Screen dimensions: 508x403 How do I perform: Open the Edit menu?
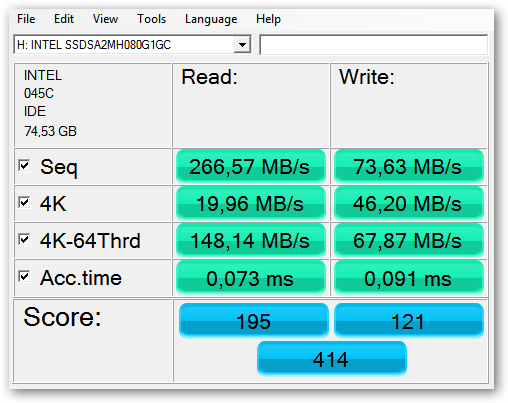pos(64,19)
